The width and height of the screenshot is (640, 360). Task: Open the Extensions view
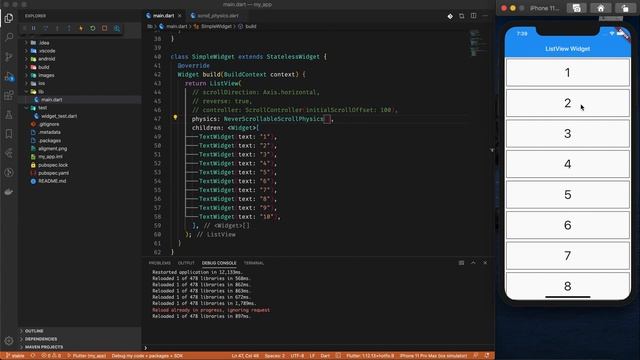tap(9, 96)
